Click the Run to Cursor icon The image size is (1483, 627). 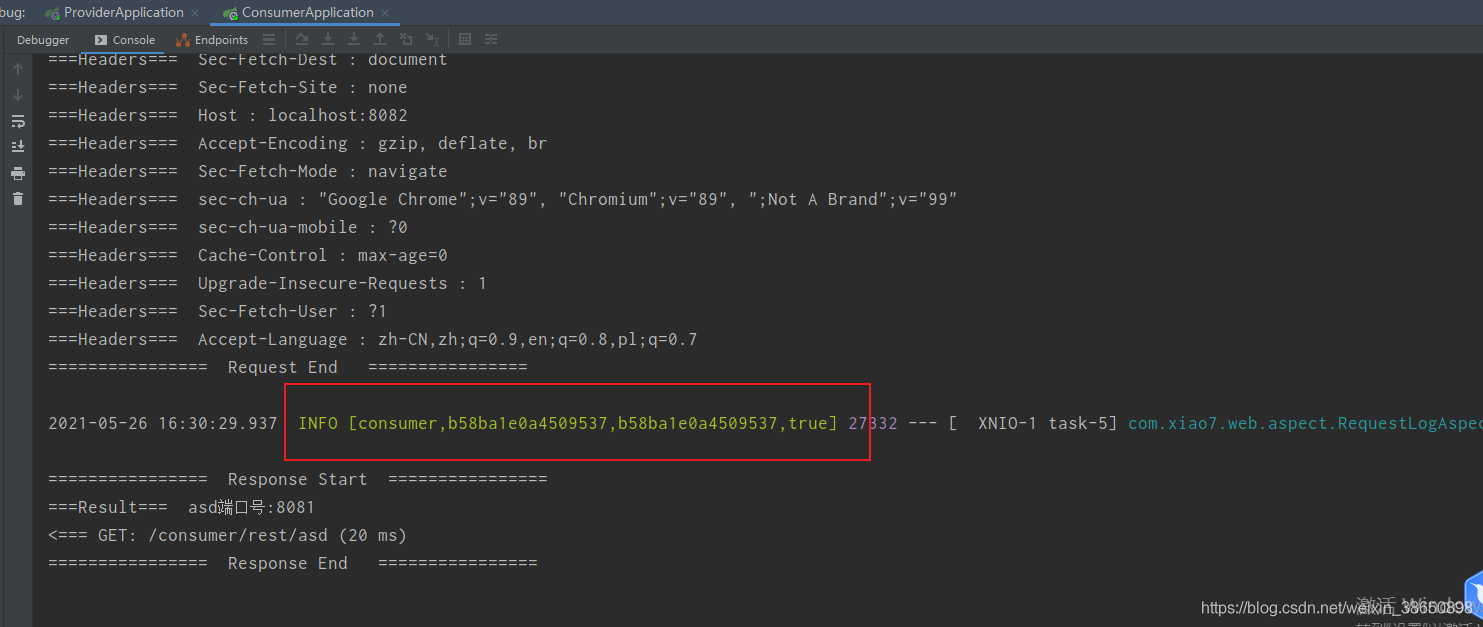(x=432, y=40)
